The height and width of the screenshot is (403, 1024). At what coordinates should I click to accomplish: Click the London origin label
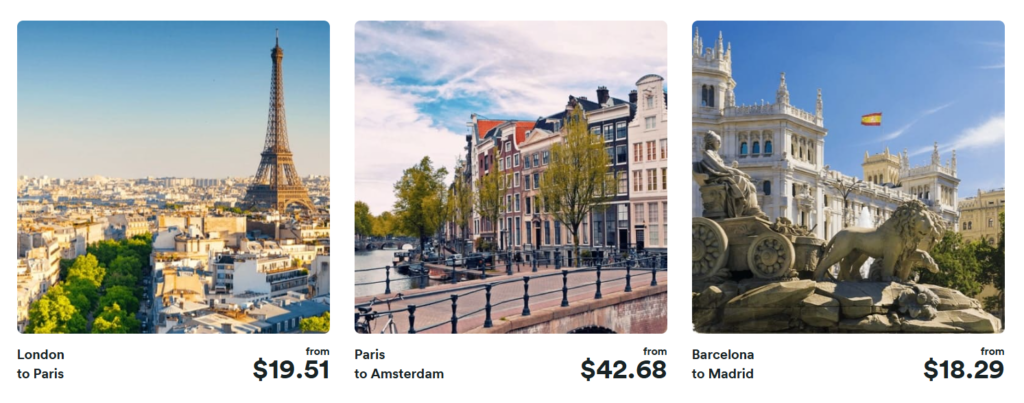[x=41, y=355]
